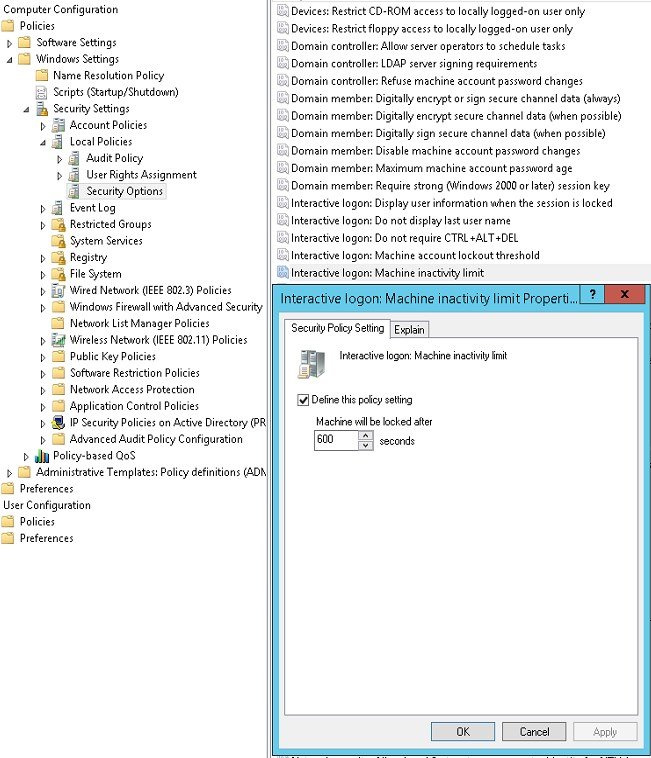651x758 pixels.
Task: Select Network List Manager Policies tree item
Action: tap(140, 323)
